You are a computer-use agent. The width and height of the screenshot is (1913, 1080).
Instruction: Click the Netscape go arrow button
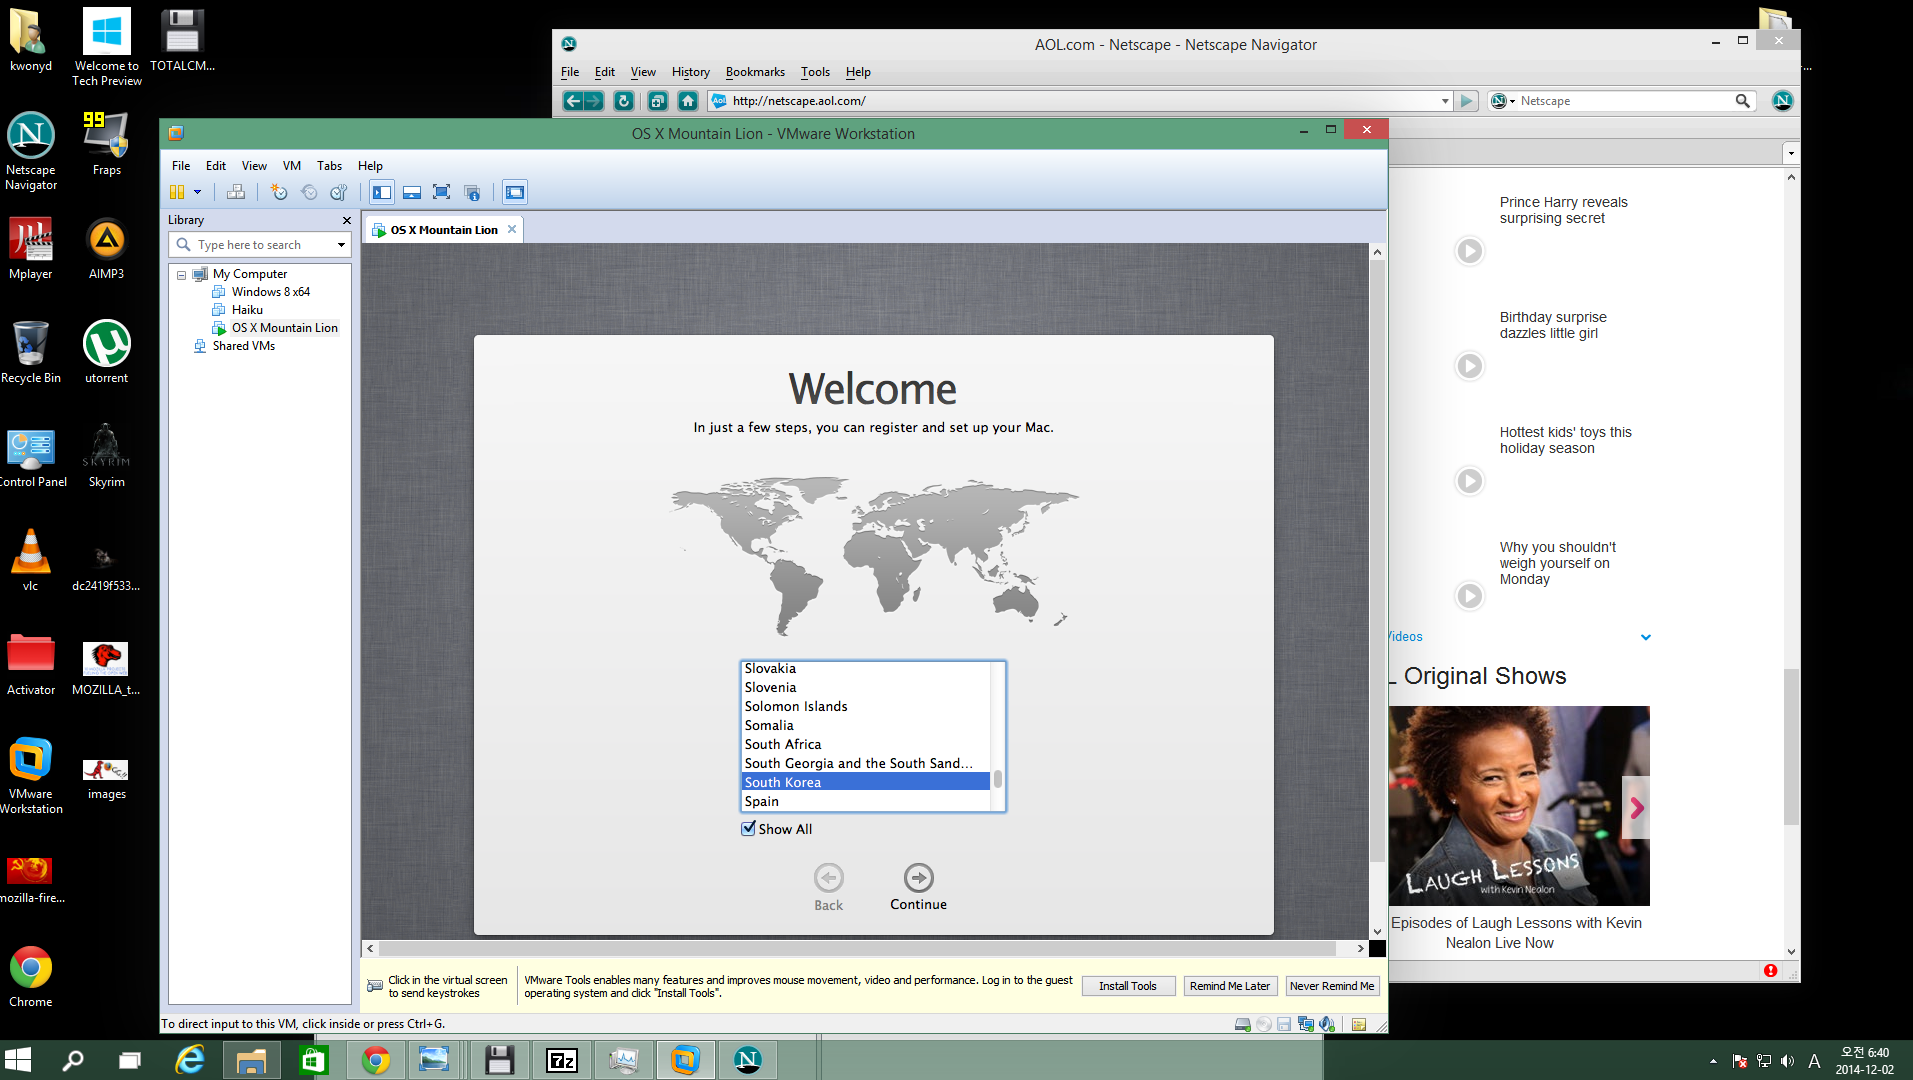(1467, 101)
